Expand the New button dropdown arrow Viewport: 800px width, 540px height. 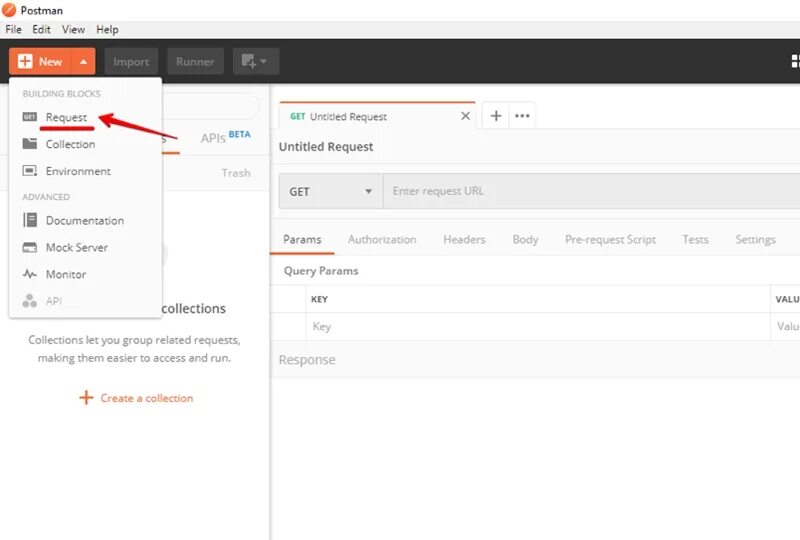[84, 62]
